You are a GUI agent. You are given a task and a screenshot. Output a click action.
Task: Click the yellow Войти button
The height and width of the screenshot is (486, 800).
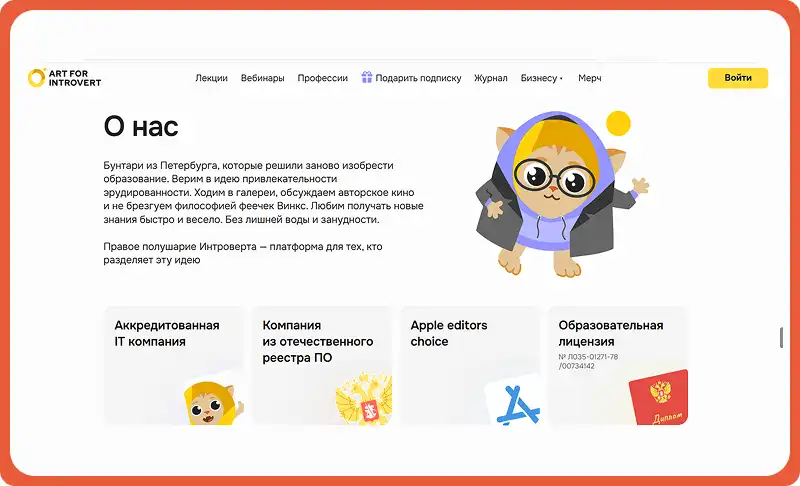(x=738, y=78)
